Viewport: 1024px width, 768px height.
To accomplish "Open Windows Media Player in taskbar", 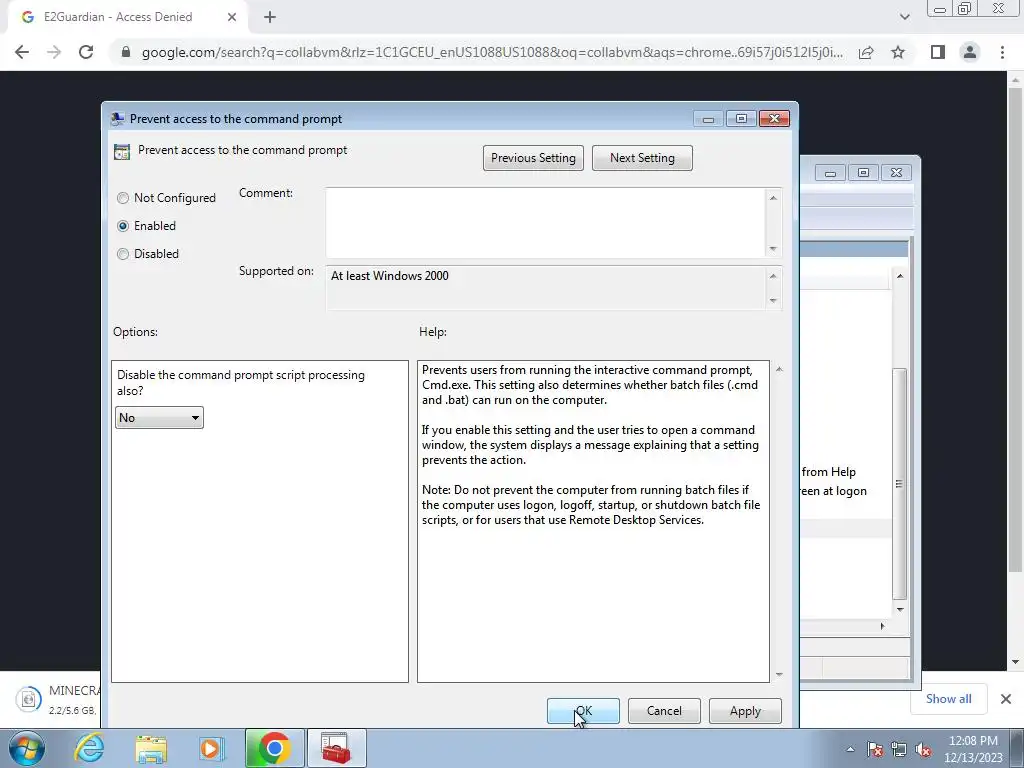I will coord(212,748).
